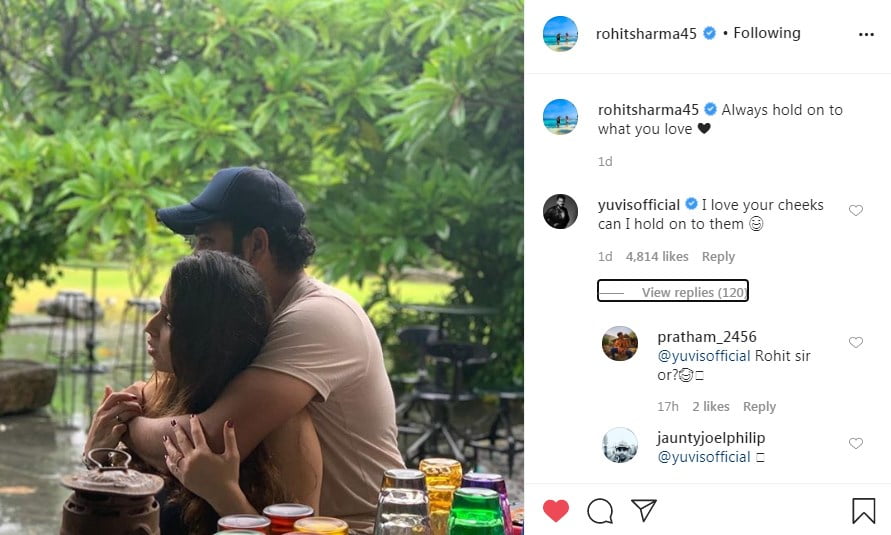Reply to yuvisofficial's comment
Screen dimensions: 891x535
718,257
